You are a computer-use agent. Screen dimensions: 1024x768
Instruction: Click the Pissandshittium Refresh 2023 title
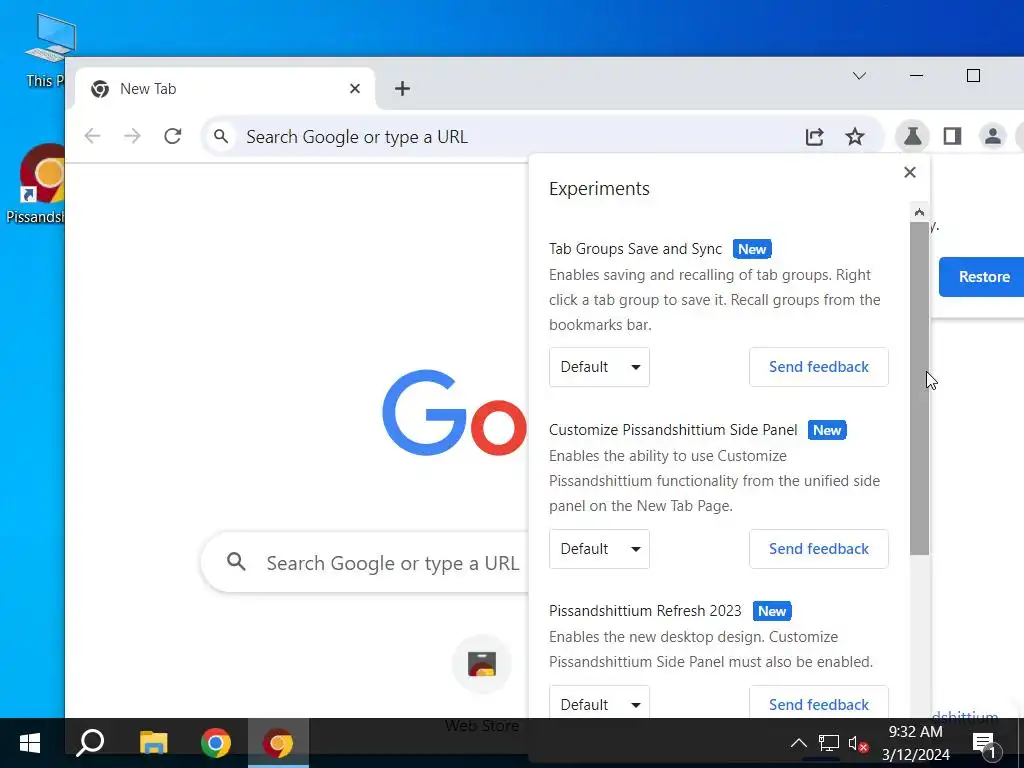click(645, 611)
